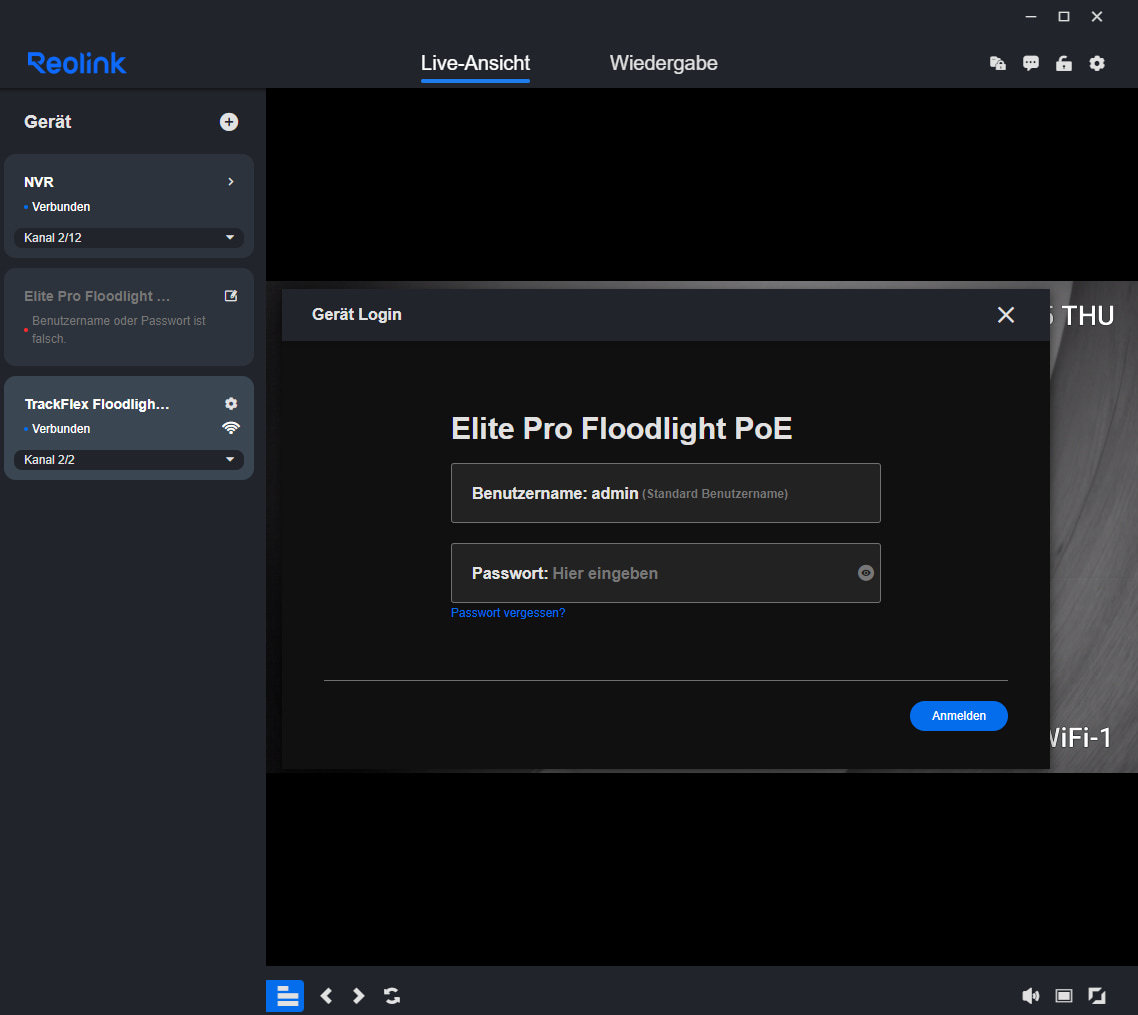Maximize the Reolink window
Image resolution: width=1138 pixels, height=1015 pixels.
point(1064,17)
